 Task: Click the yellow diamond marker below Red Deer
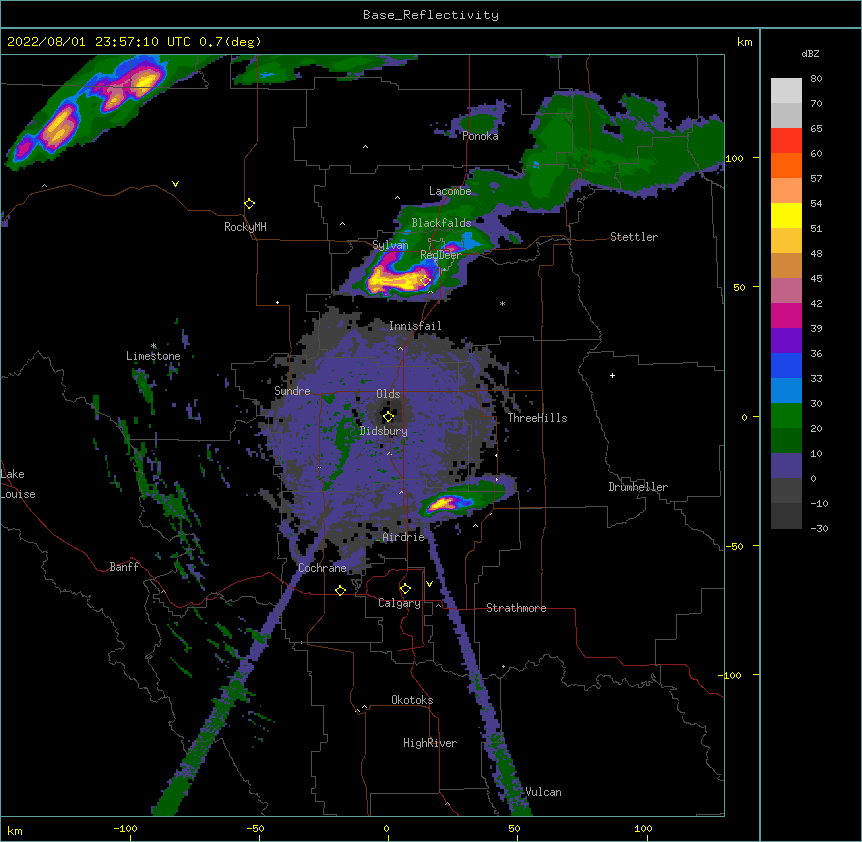point(426,281)
